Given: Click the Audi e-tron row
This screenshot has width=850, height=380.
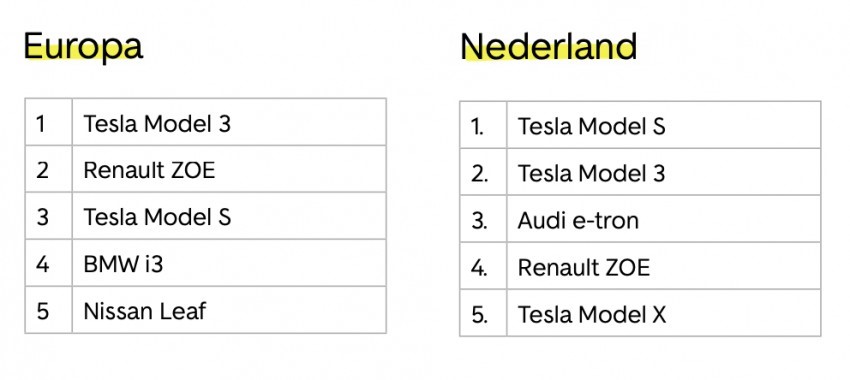Looking at the screenshot, I should (640, 220).
